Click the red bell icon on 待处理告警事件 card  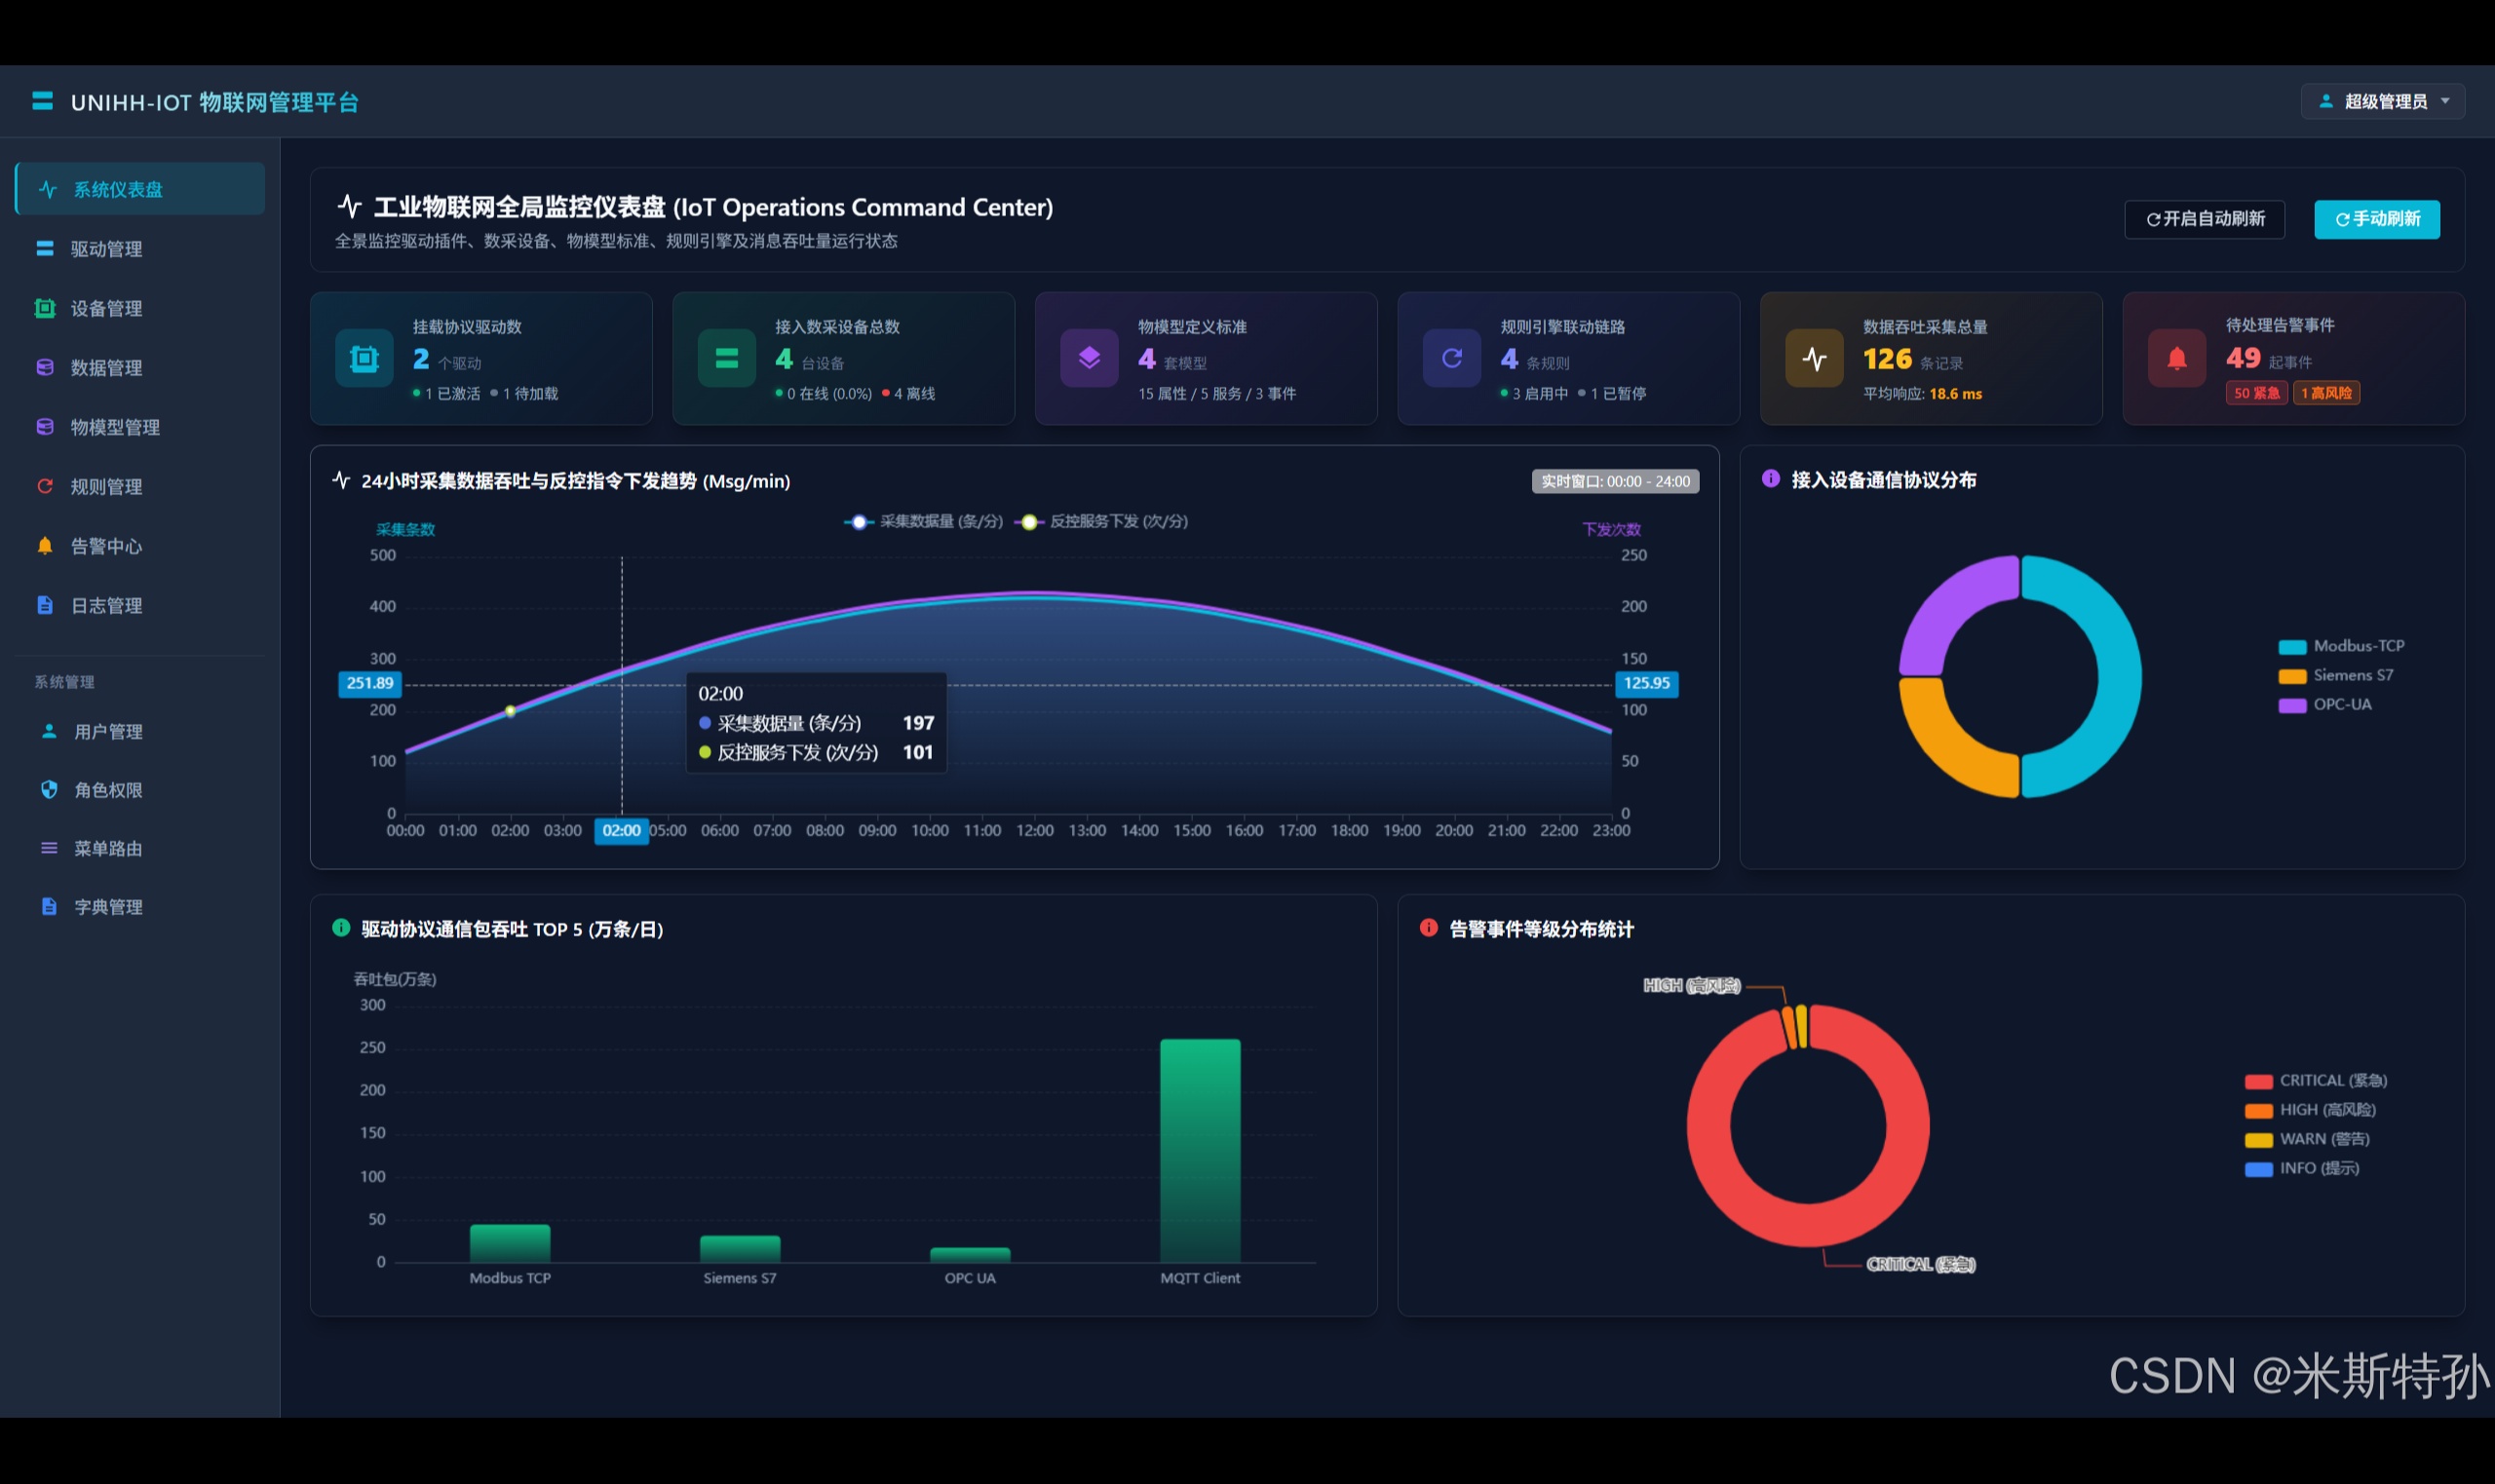point(2177,358)
